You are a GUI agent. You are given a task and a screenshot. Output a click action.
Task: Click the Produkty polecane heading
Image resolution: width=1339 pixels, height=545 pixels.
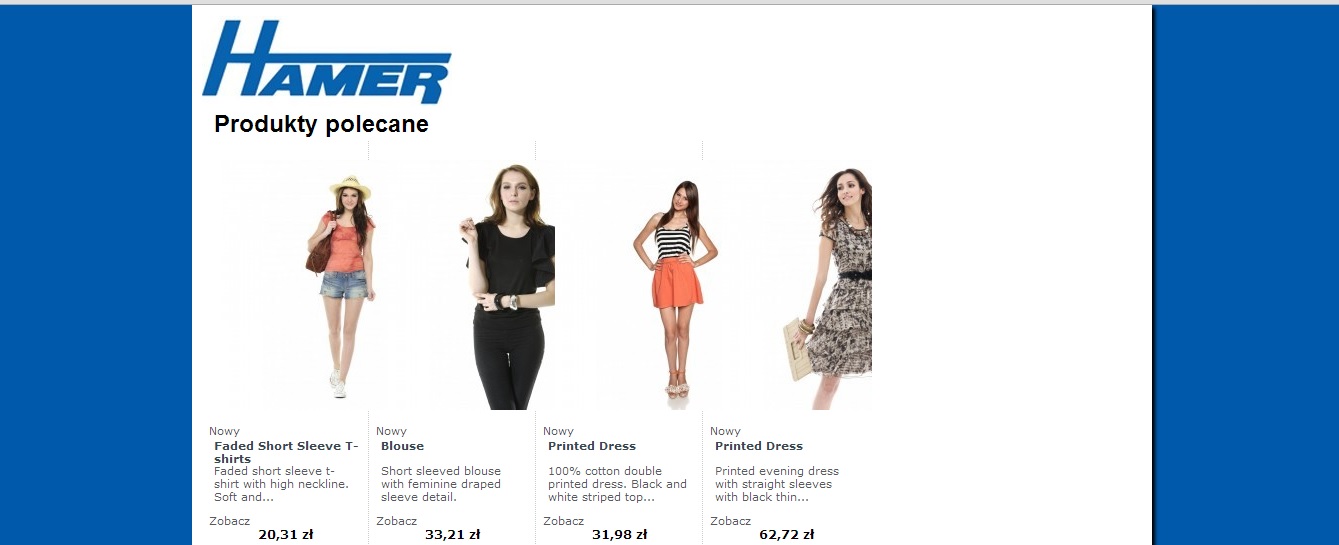tap(321, 124)
